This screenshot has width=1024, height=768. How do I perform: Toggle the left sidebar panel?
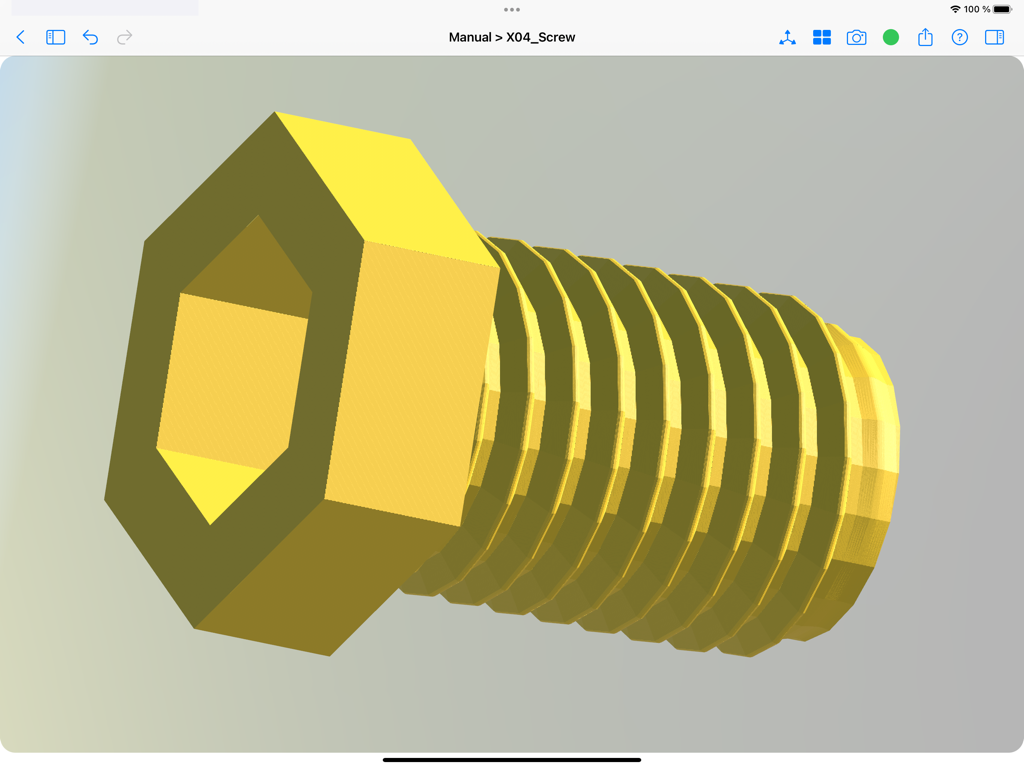(55, 37)
